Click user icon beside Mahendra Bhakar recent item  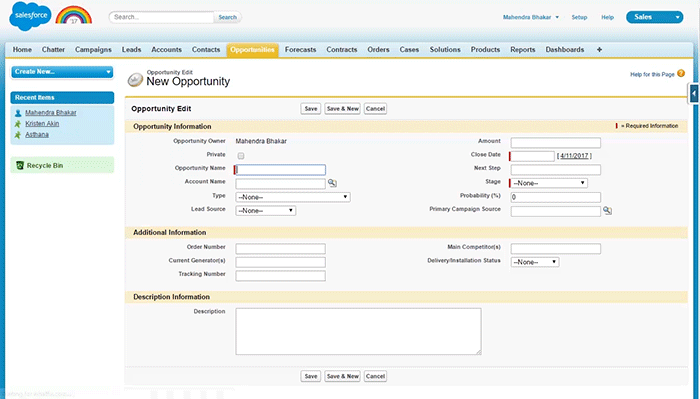[x=18, y=113]
